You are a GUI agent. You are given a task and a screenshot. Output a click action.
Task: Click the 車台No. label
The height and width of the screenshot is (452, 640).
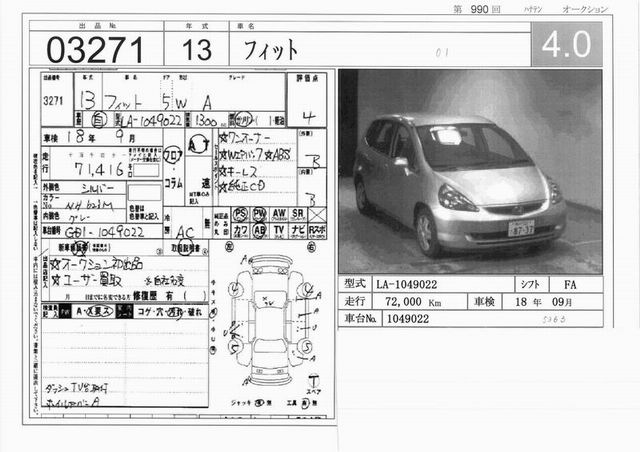click(360, 318)
